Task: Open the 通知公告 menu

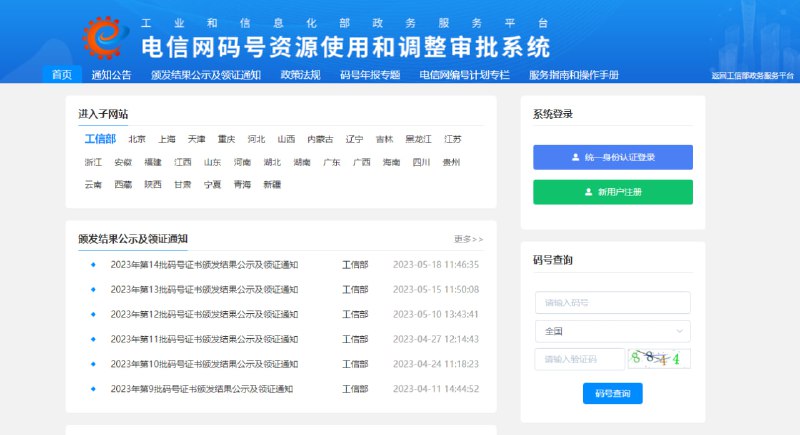Action: [111, 74]
